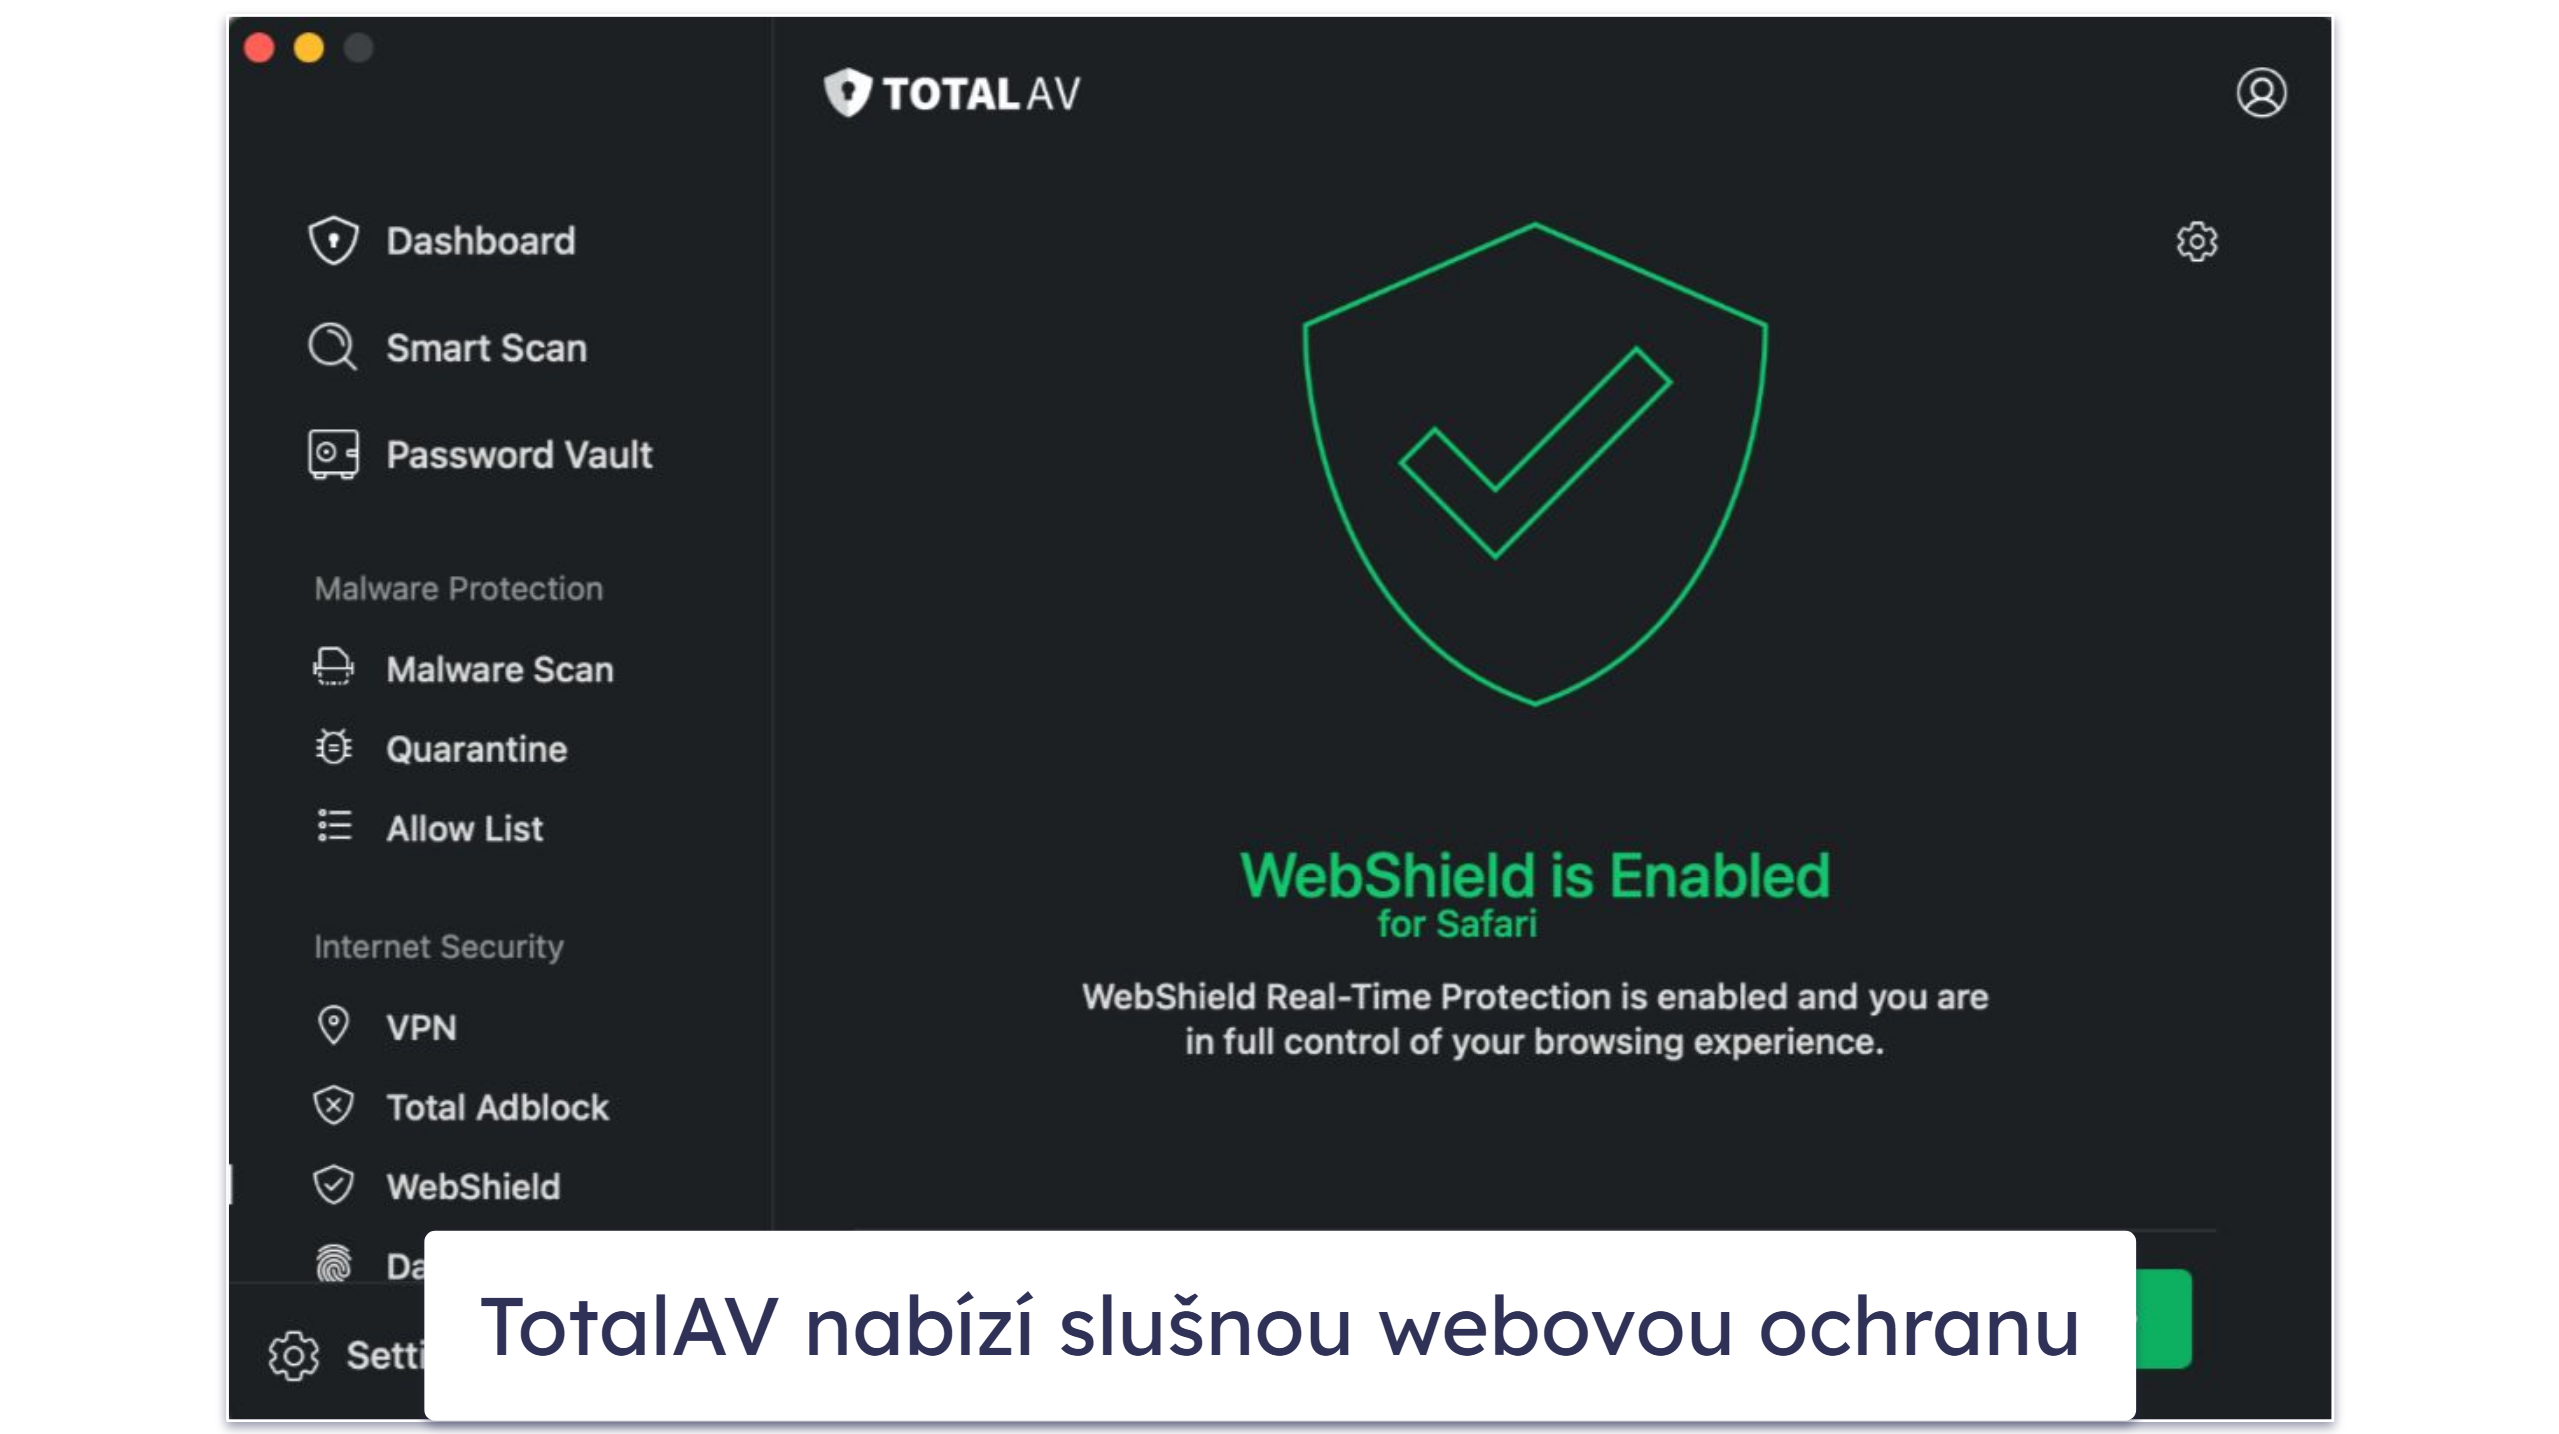The height and width of the screenshot is (1434, 2559).
Task: Navigate to Smart Scan
Action: tap(485, 348)
